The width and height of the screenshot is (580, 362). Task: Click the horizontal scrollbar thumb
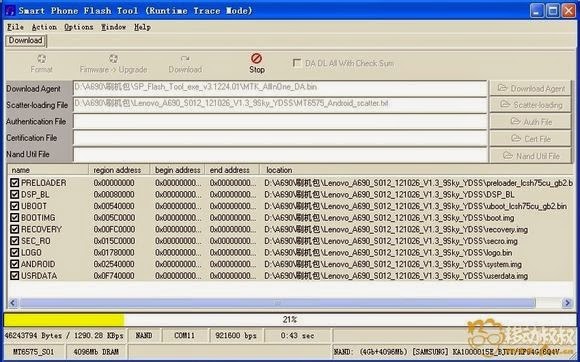coord(277,303)
